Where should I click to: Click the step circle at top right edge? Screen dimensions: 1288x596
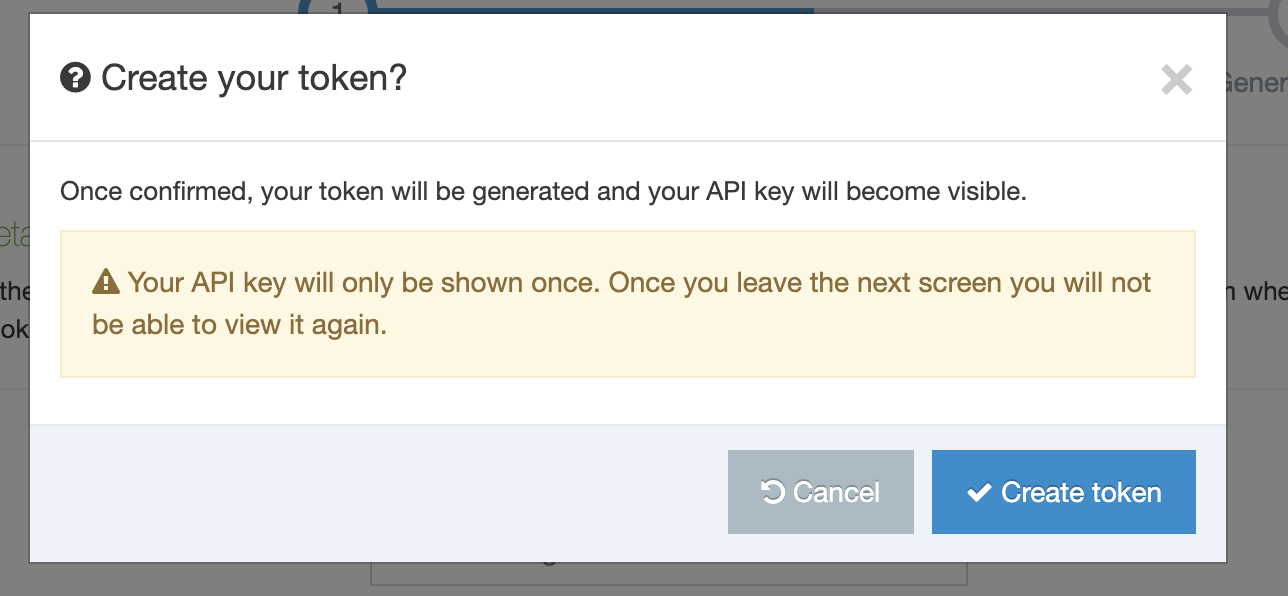[1278, 20]
